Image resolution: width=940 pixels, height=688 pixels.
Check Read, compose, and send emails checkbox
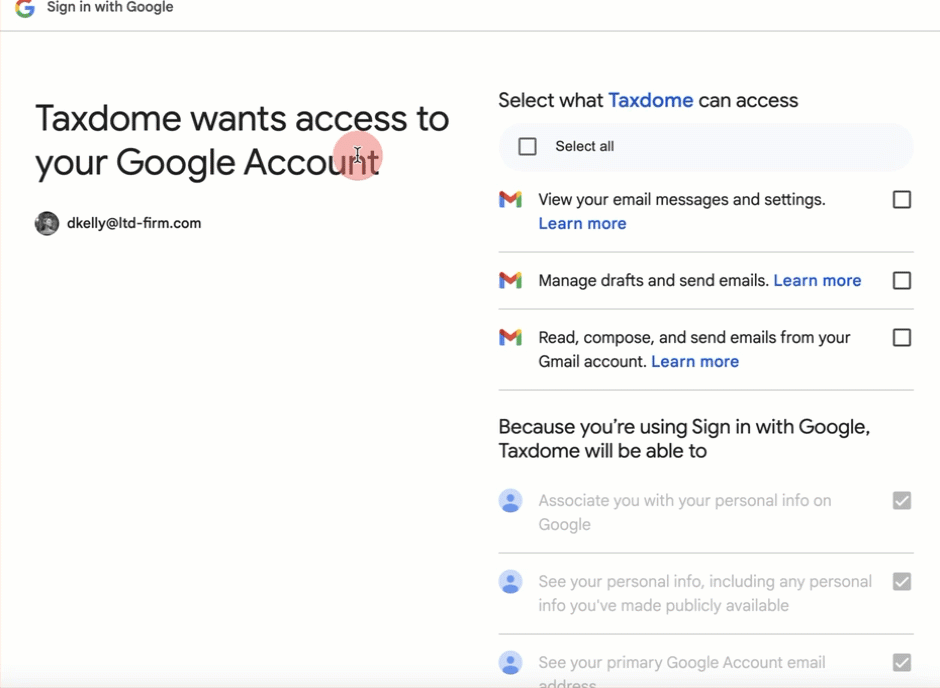coord(901,338)
